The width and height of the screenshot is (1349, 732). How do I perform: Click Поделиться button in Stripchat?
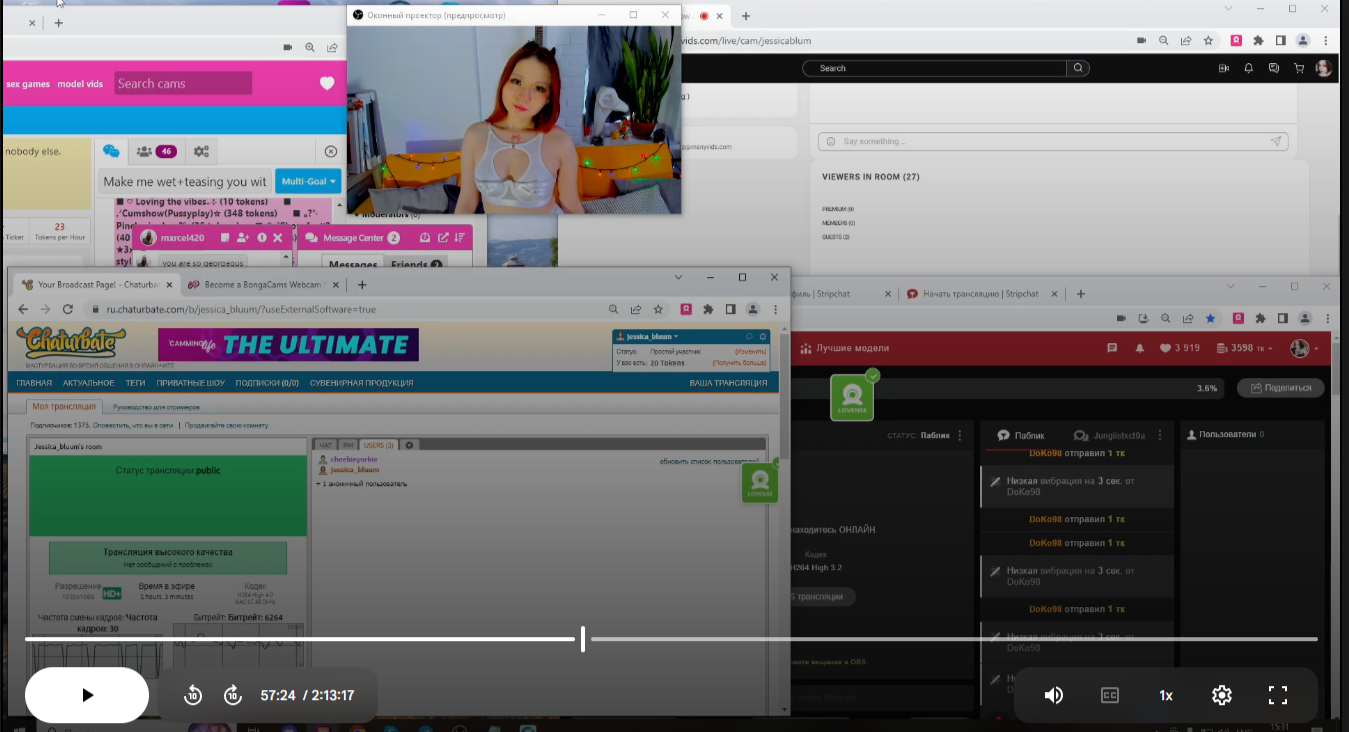click(x=1281, y=388)
